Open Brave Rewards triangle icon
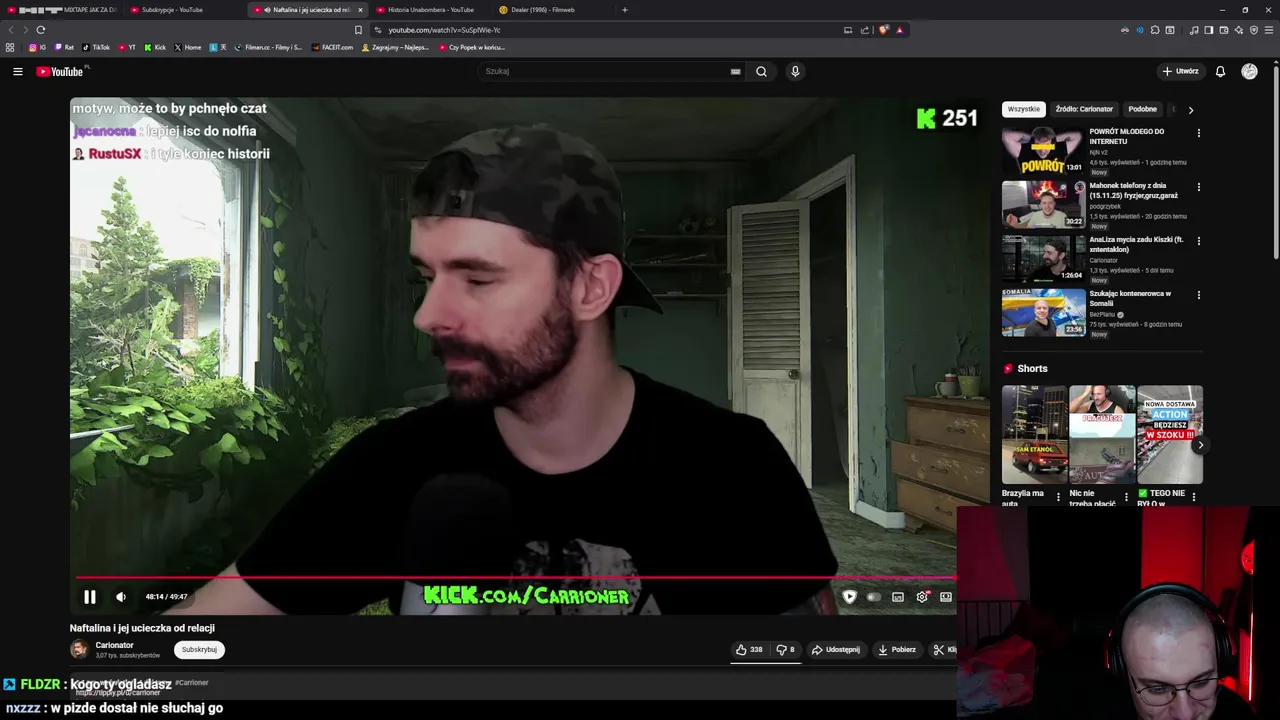The image size is (1280, 720). (899, 30)
